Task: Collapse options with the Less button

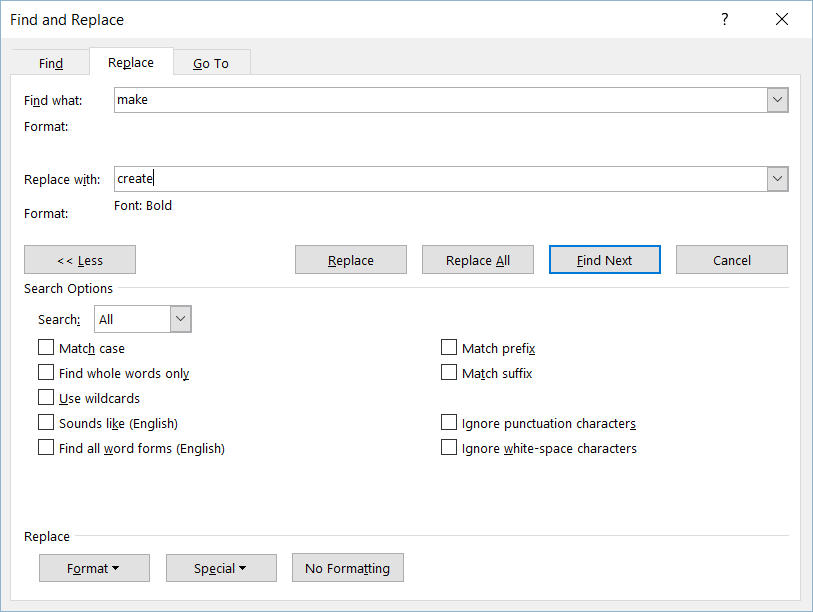Action: pos(80,260)
